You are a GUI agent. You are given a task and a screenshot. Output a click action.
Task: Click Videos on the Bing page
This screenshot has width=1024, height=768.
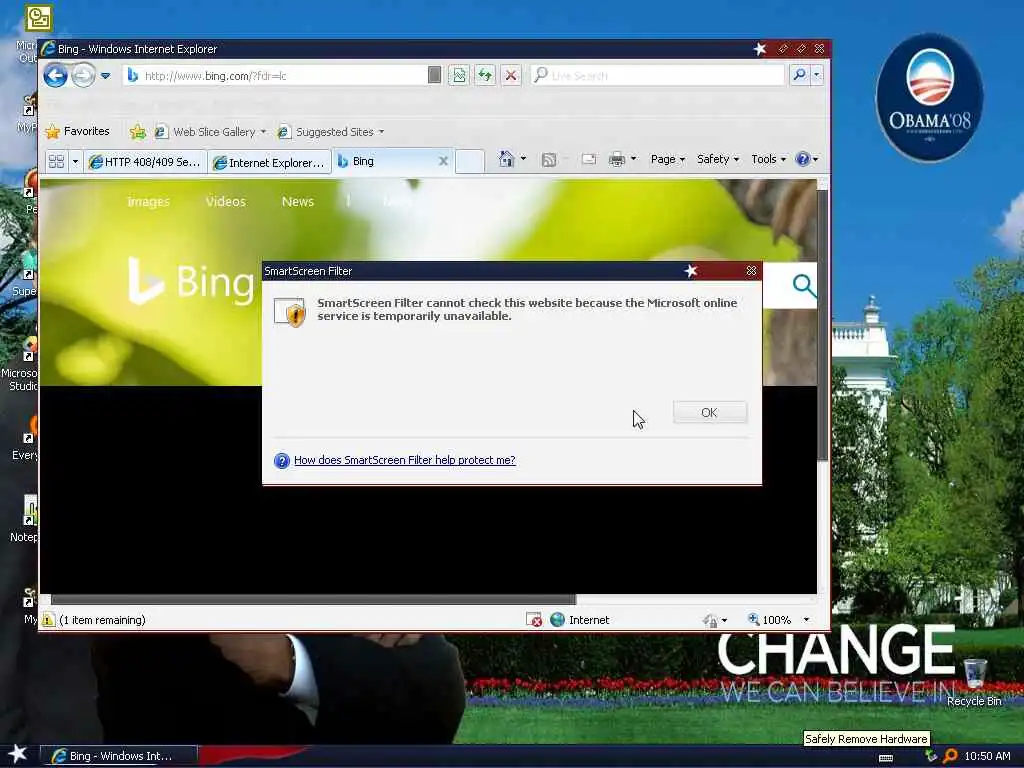[225, 202]
